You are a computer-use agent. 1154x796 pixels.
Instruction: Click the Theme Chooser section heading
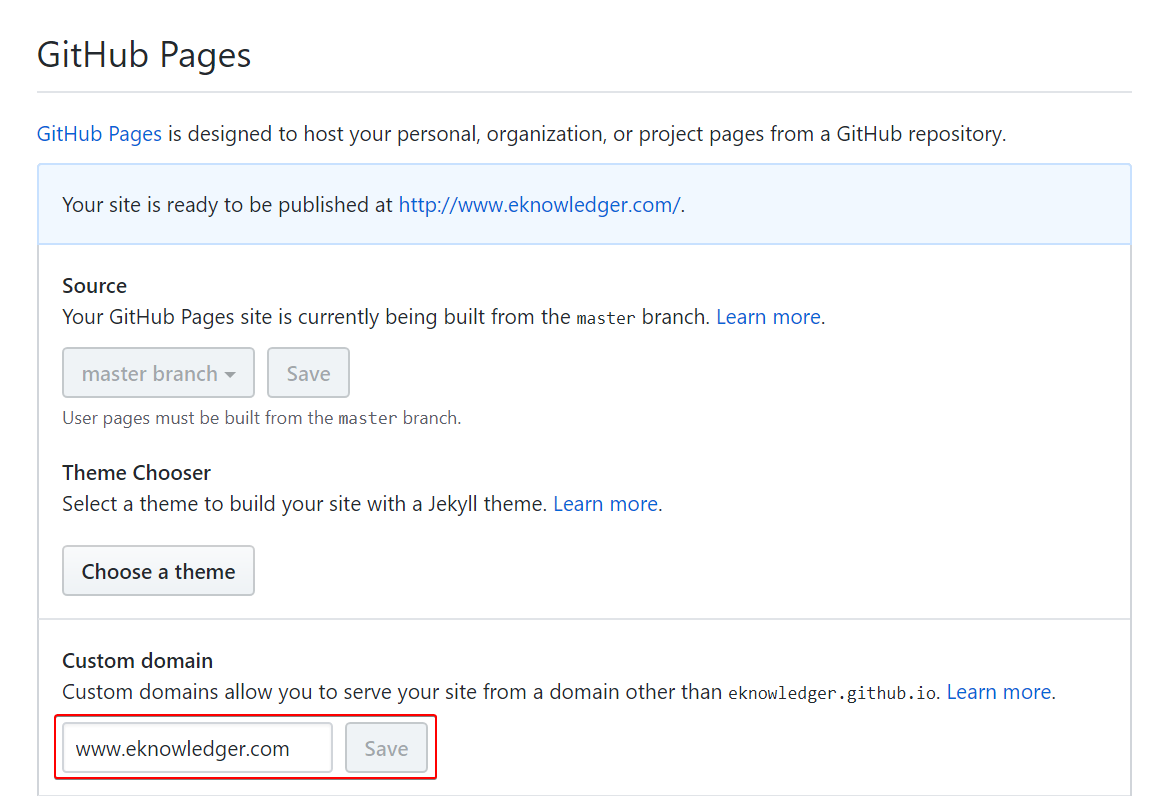137,472
